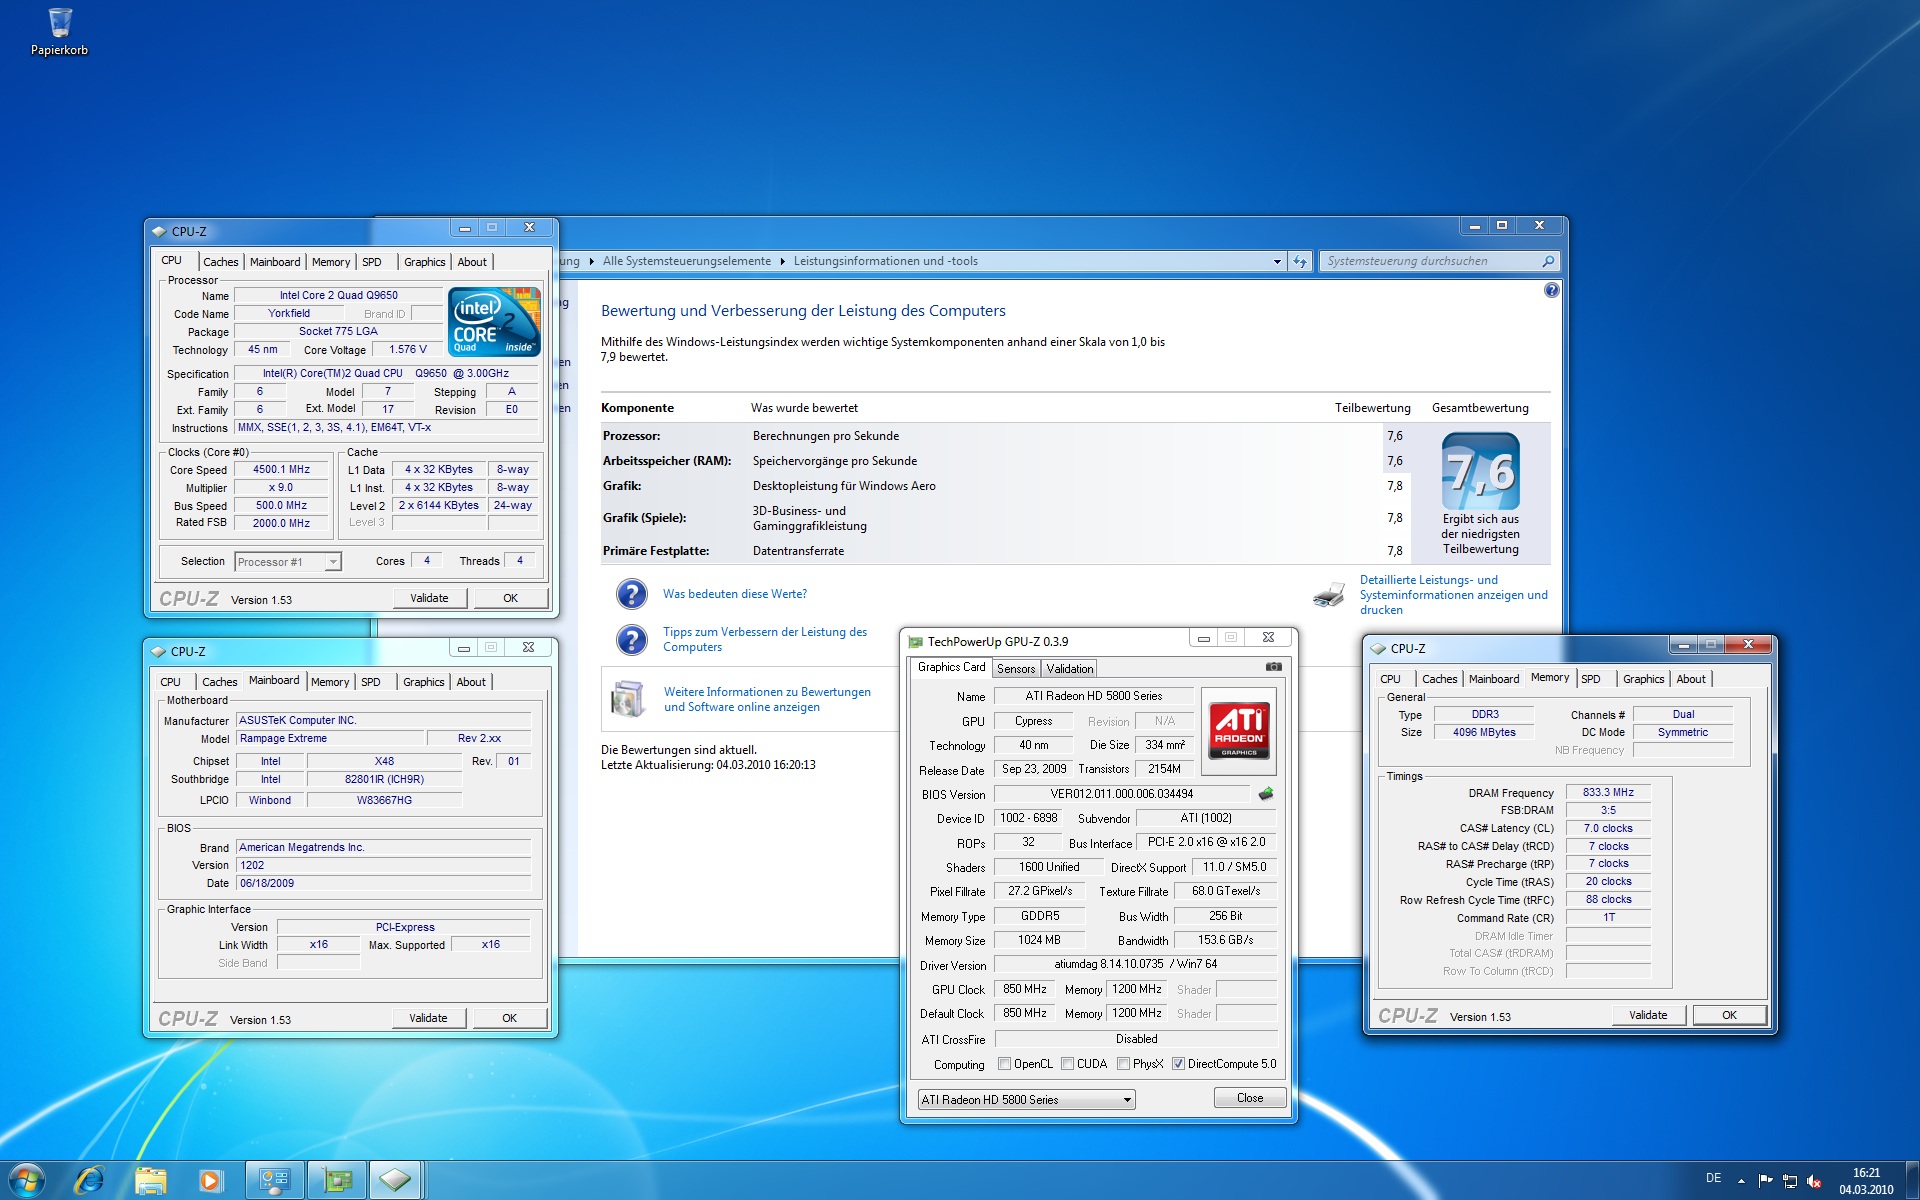The image size is (1920, 1200).
Task: Expand the Processor #1 selection dropdown
Action: coord(333,562)
